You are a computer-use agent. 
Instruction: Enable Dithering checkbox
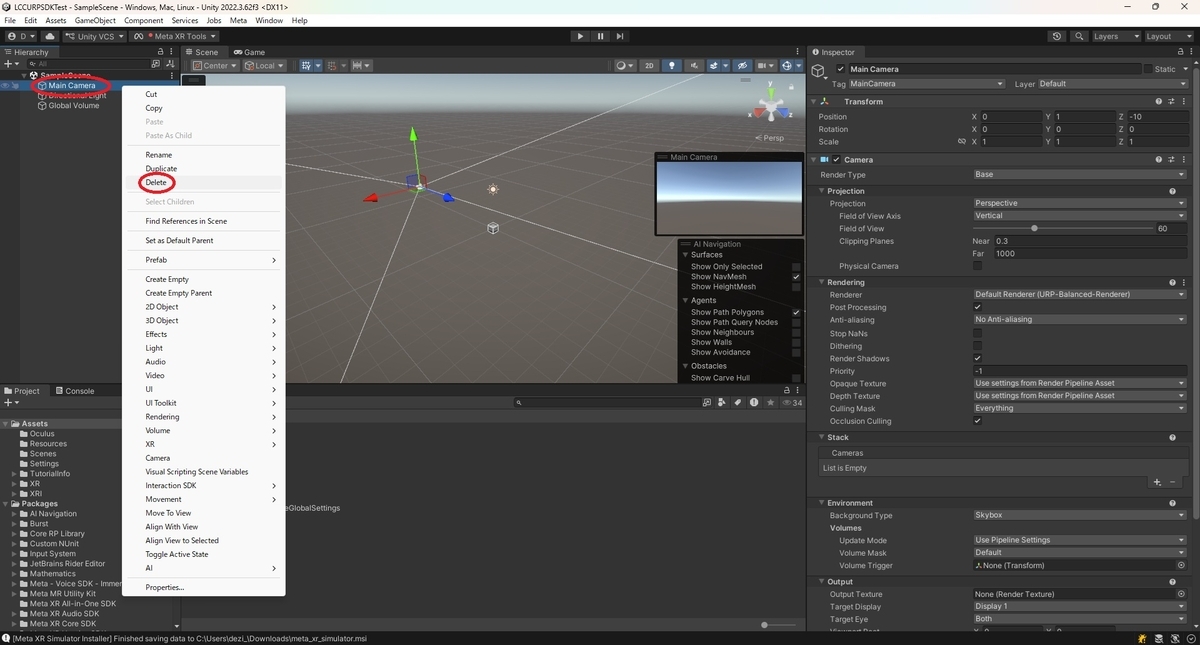click(x=978, y=346)
